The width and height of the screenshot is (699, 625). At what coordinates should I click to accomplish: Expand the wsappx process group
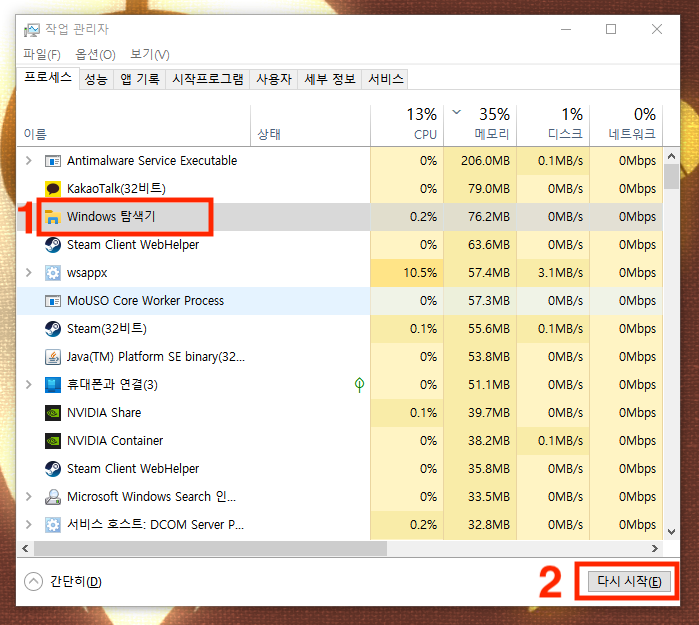(x=29, y=272)
